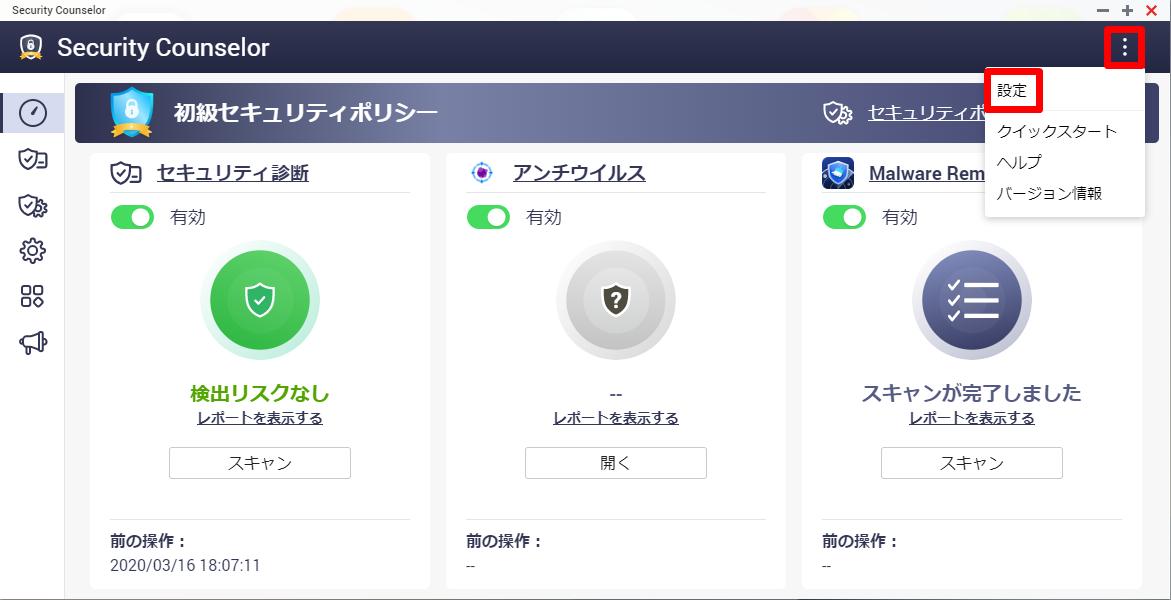Open the security apps grid sidebar icon
1171x600 pixels.
click(x=32, y=297)
